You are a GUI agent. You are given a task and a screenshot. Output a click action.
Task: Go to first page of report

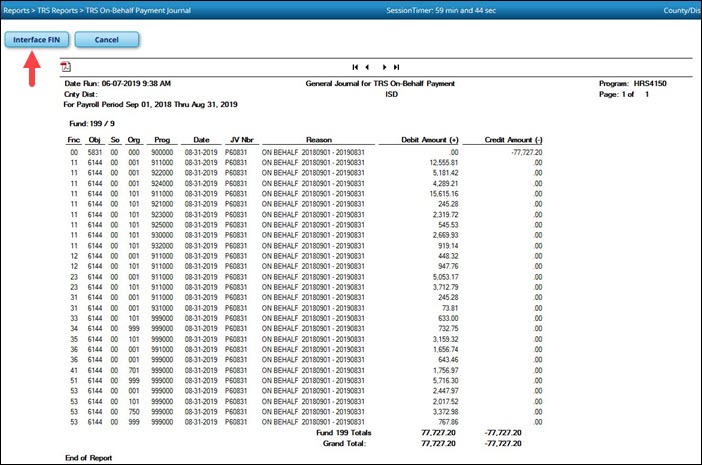tap(354, 66)
